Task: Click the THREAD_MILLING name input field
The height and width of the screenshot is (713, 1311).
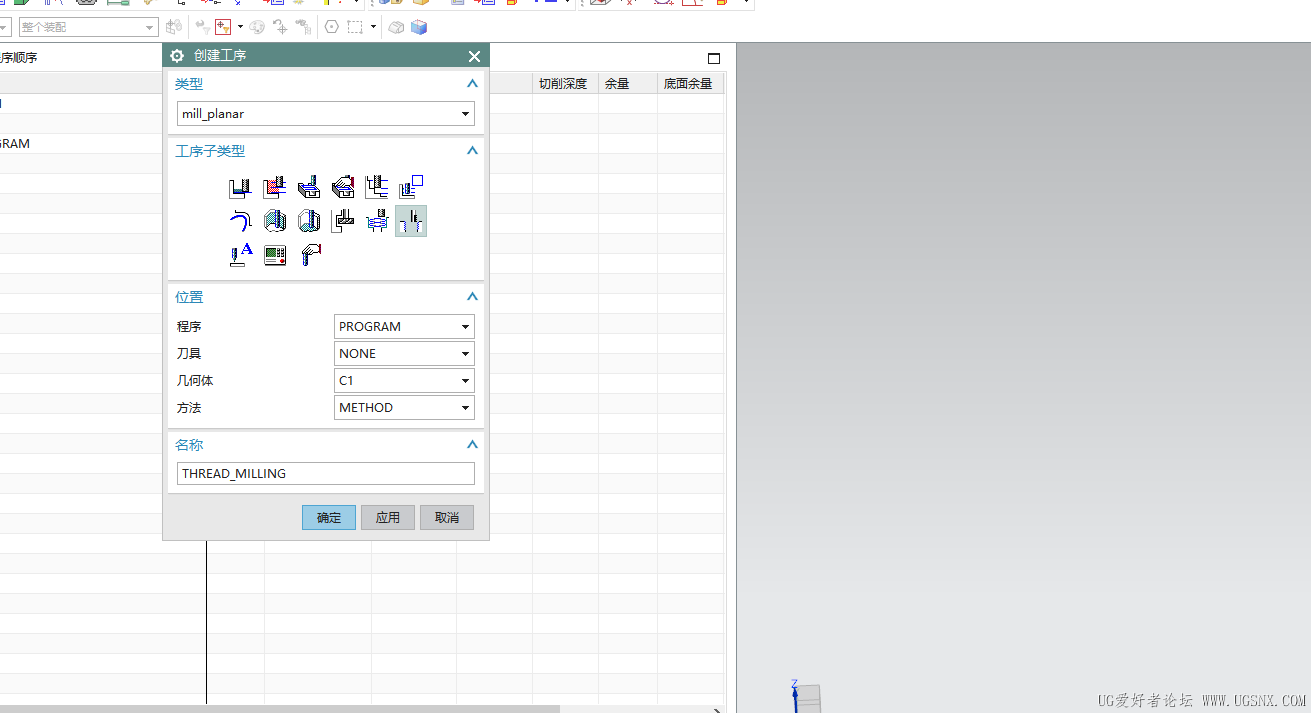Action: click(x=326, y=474)
